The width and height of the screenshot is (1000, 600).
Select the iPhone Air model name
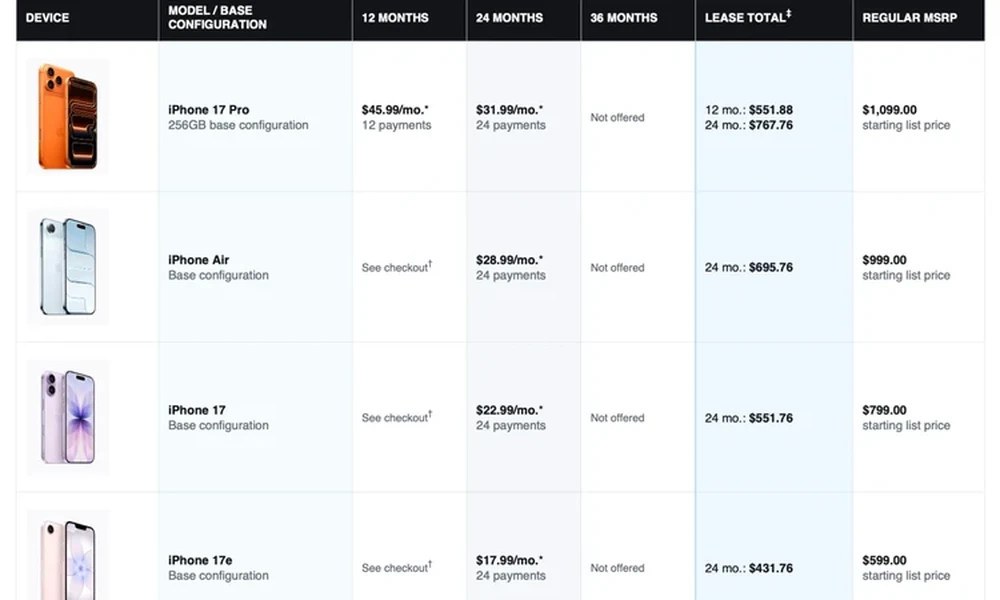(x=198, y=260)
